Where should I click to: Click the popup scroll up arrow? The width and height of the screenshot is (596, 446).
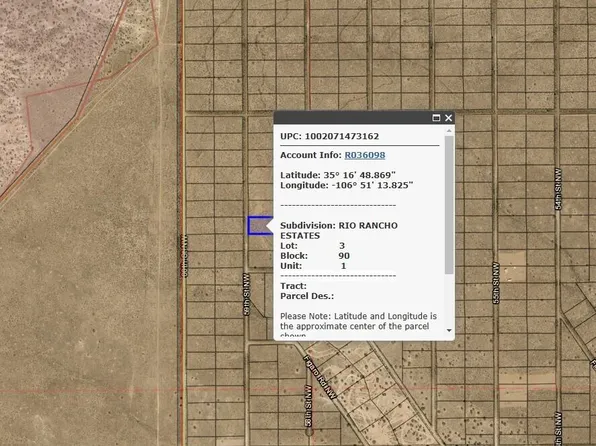tap(449, 131)
